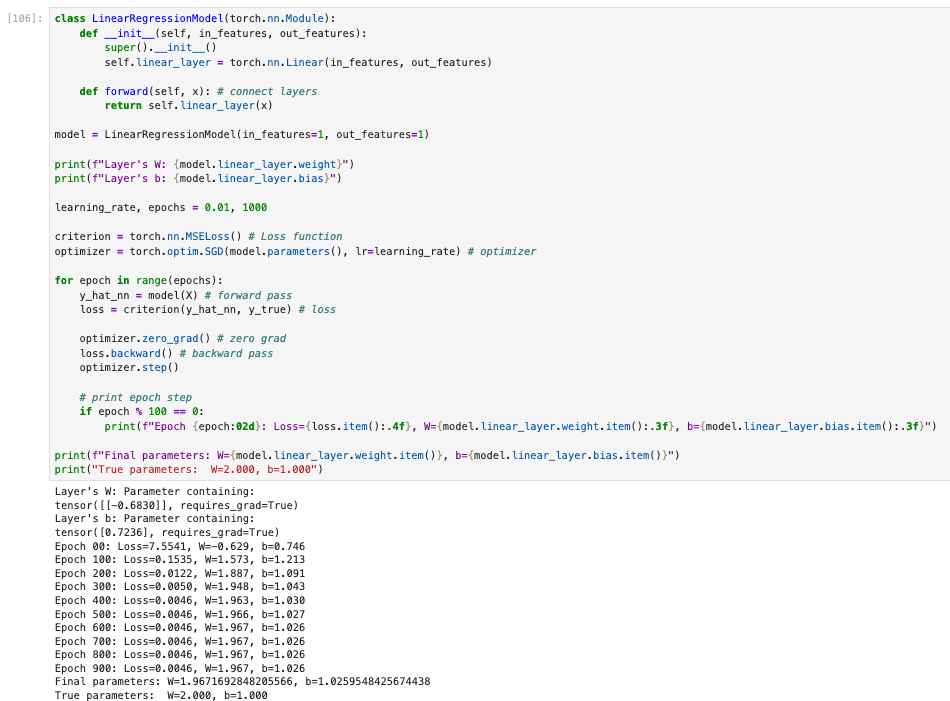Click the model instantiation line
Image resolution: width=950 pixels, height=701 pixels.
pyautogui.click(x=241, y=134)
